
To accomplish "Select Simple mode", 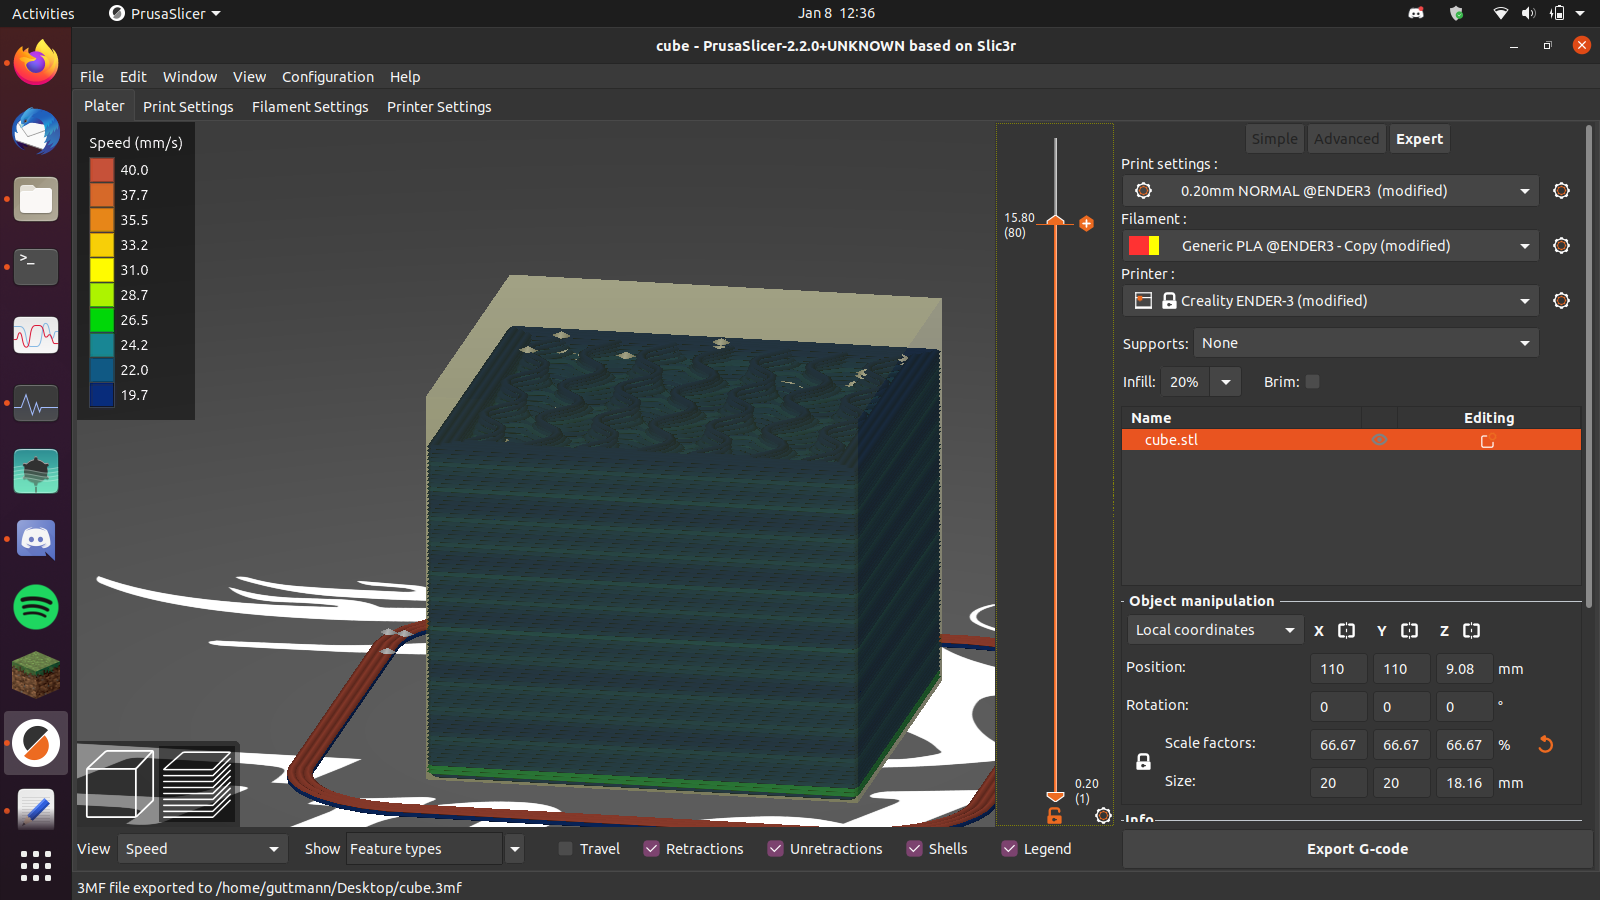I will point(1274,139).
